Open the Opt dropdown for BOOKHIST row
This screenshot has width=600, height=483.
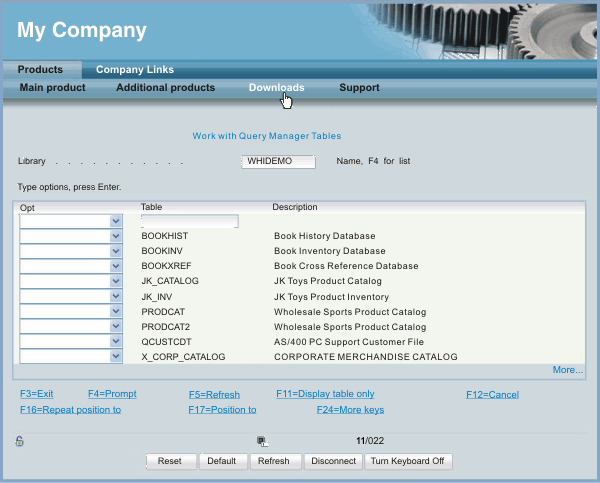point(116,236)
